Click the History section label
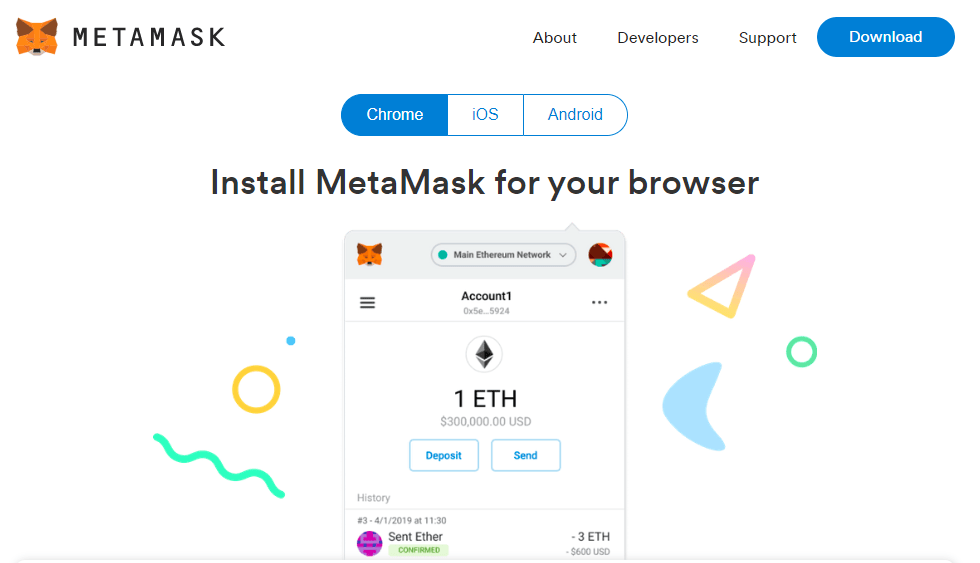 click(374, 498)
